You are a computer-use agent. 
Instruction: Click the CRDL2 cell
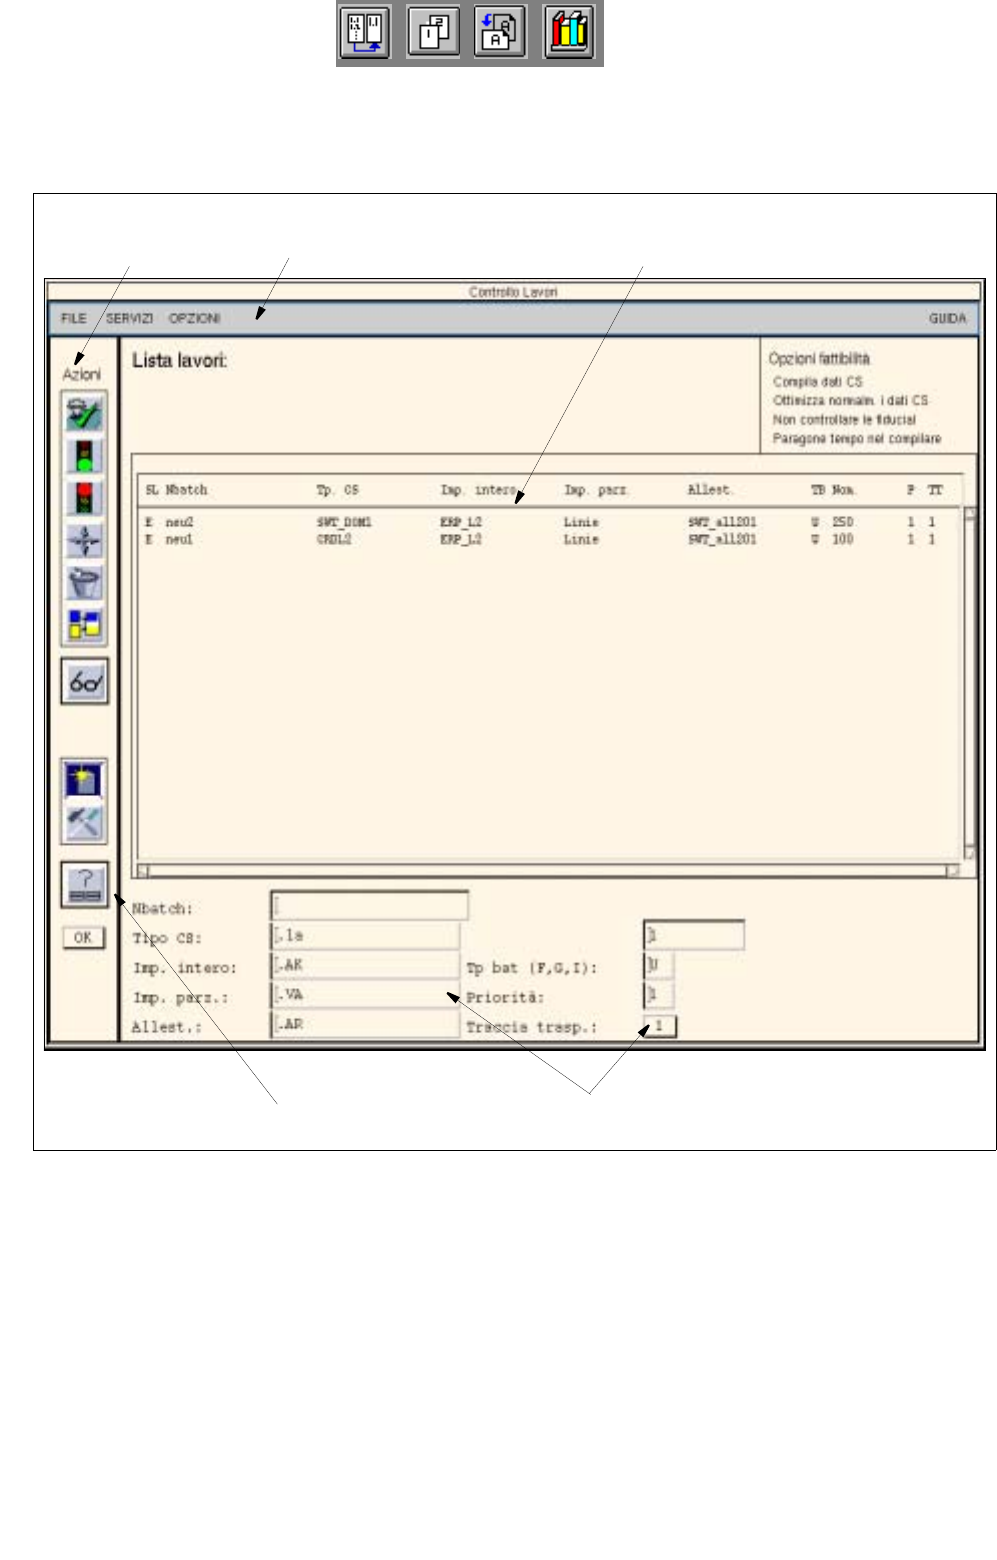334,539
